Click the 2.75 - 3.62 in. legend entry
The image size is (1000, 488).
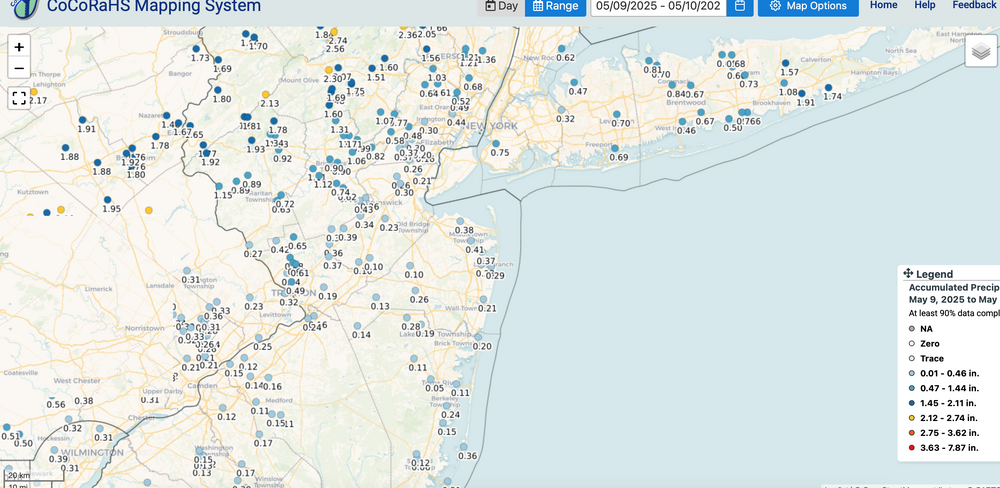[945, 433]
